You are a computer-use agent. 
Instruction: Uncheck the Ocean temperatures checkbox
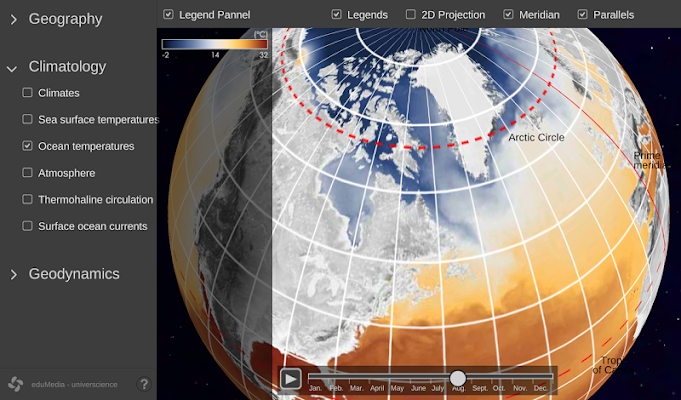point(27,146)
